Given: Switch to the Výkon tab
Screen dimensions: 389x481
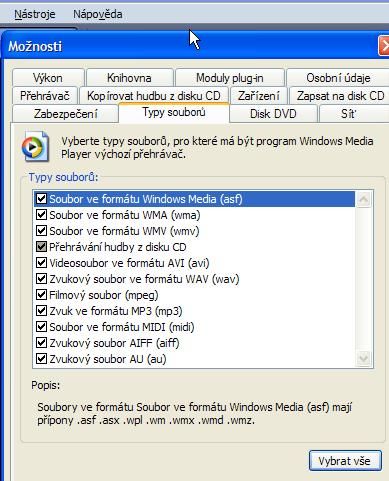Looking at the screenshot, I should click(x=48, y=78).
